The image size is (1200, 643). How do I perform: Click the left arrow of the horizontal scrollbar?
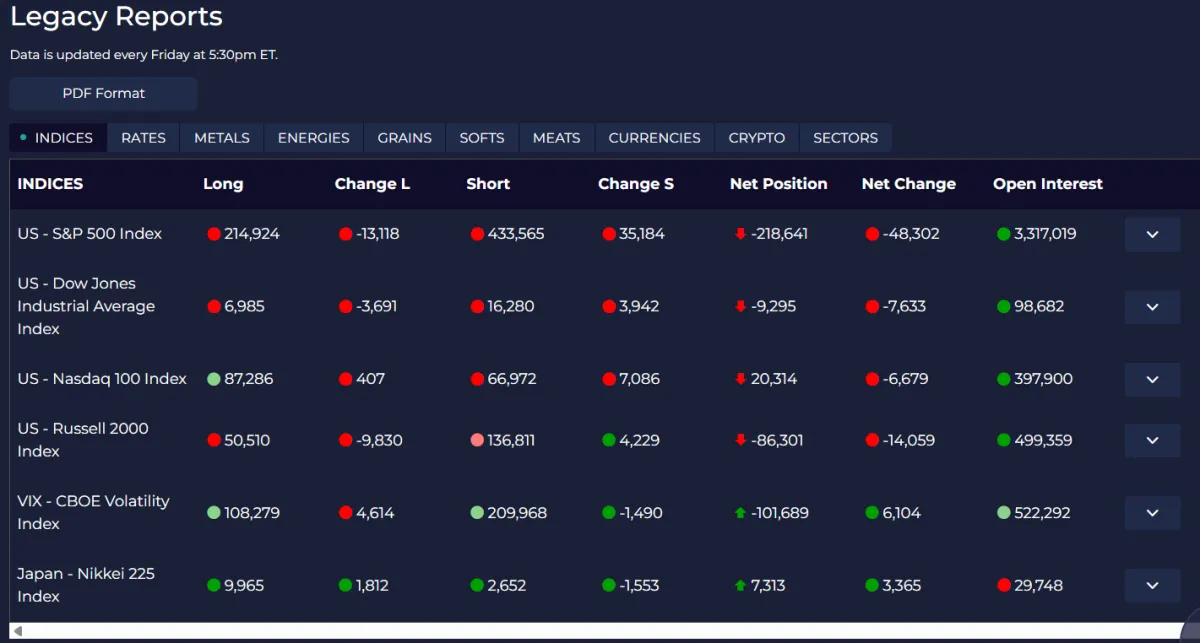coord(17,630)
